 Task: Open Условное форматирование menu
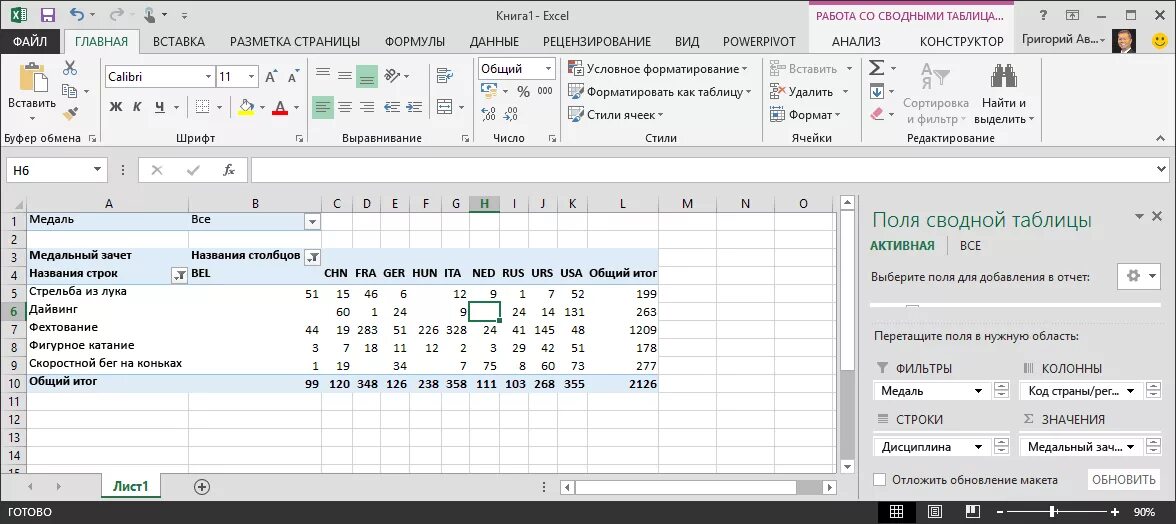pyautogui.click(x=658, y=69)
